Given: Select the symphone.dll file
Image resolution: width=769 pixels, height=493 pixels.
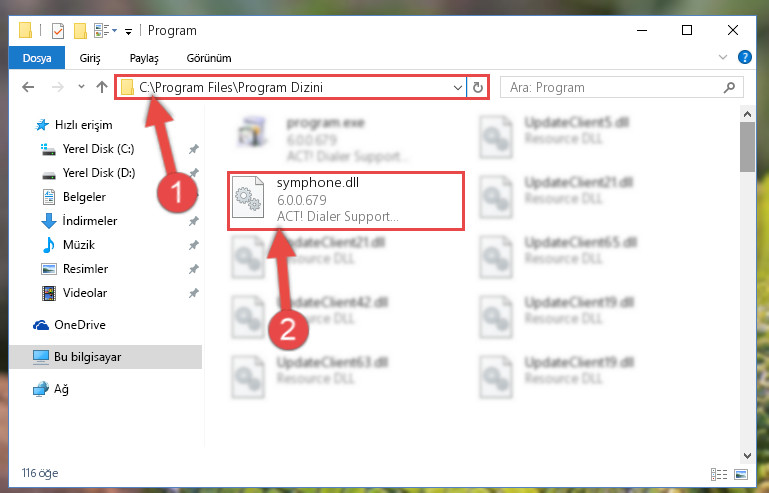Looking at the screenshot, I should tap(346, 201).
